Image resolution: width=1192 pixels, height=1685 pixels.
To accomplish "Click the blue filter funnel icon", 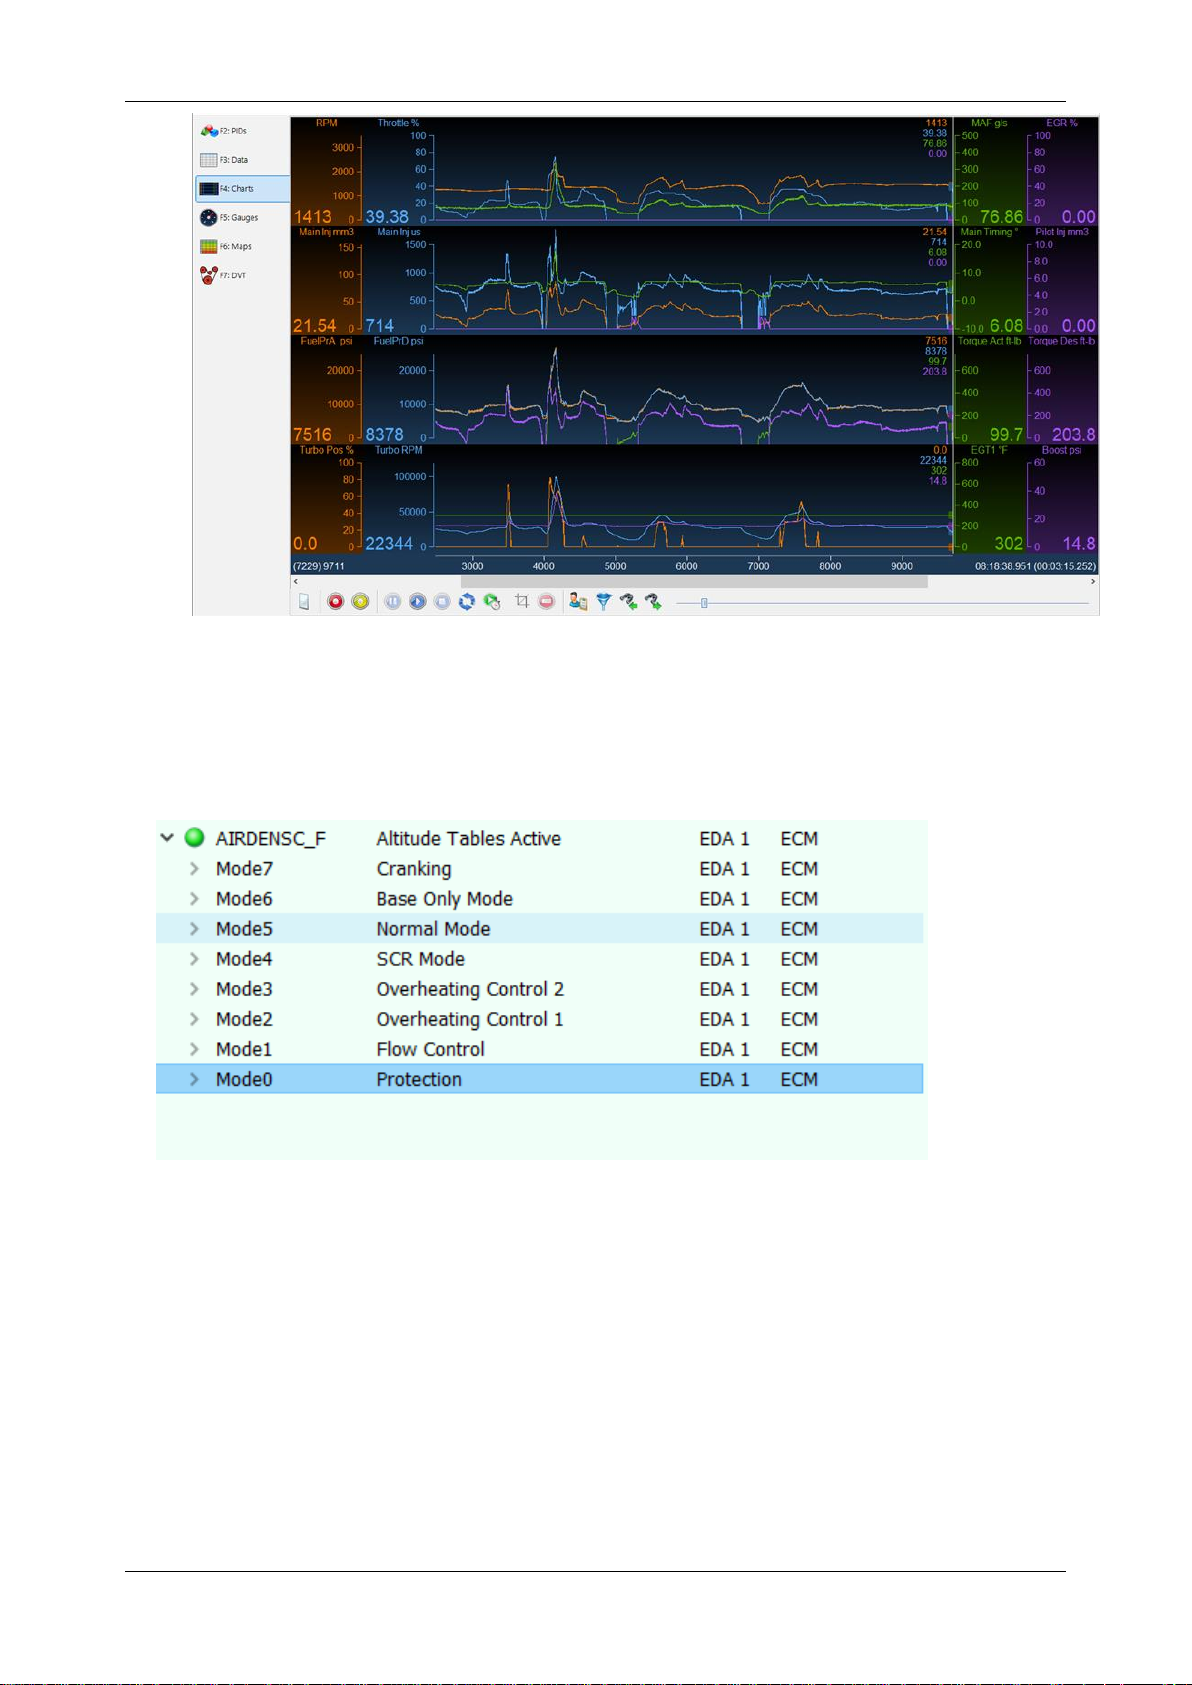I will tap(604, 602).
